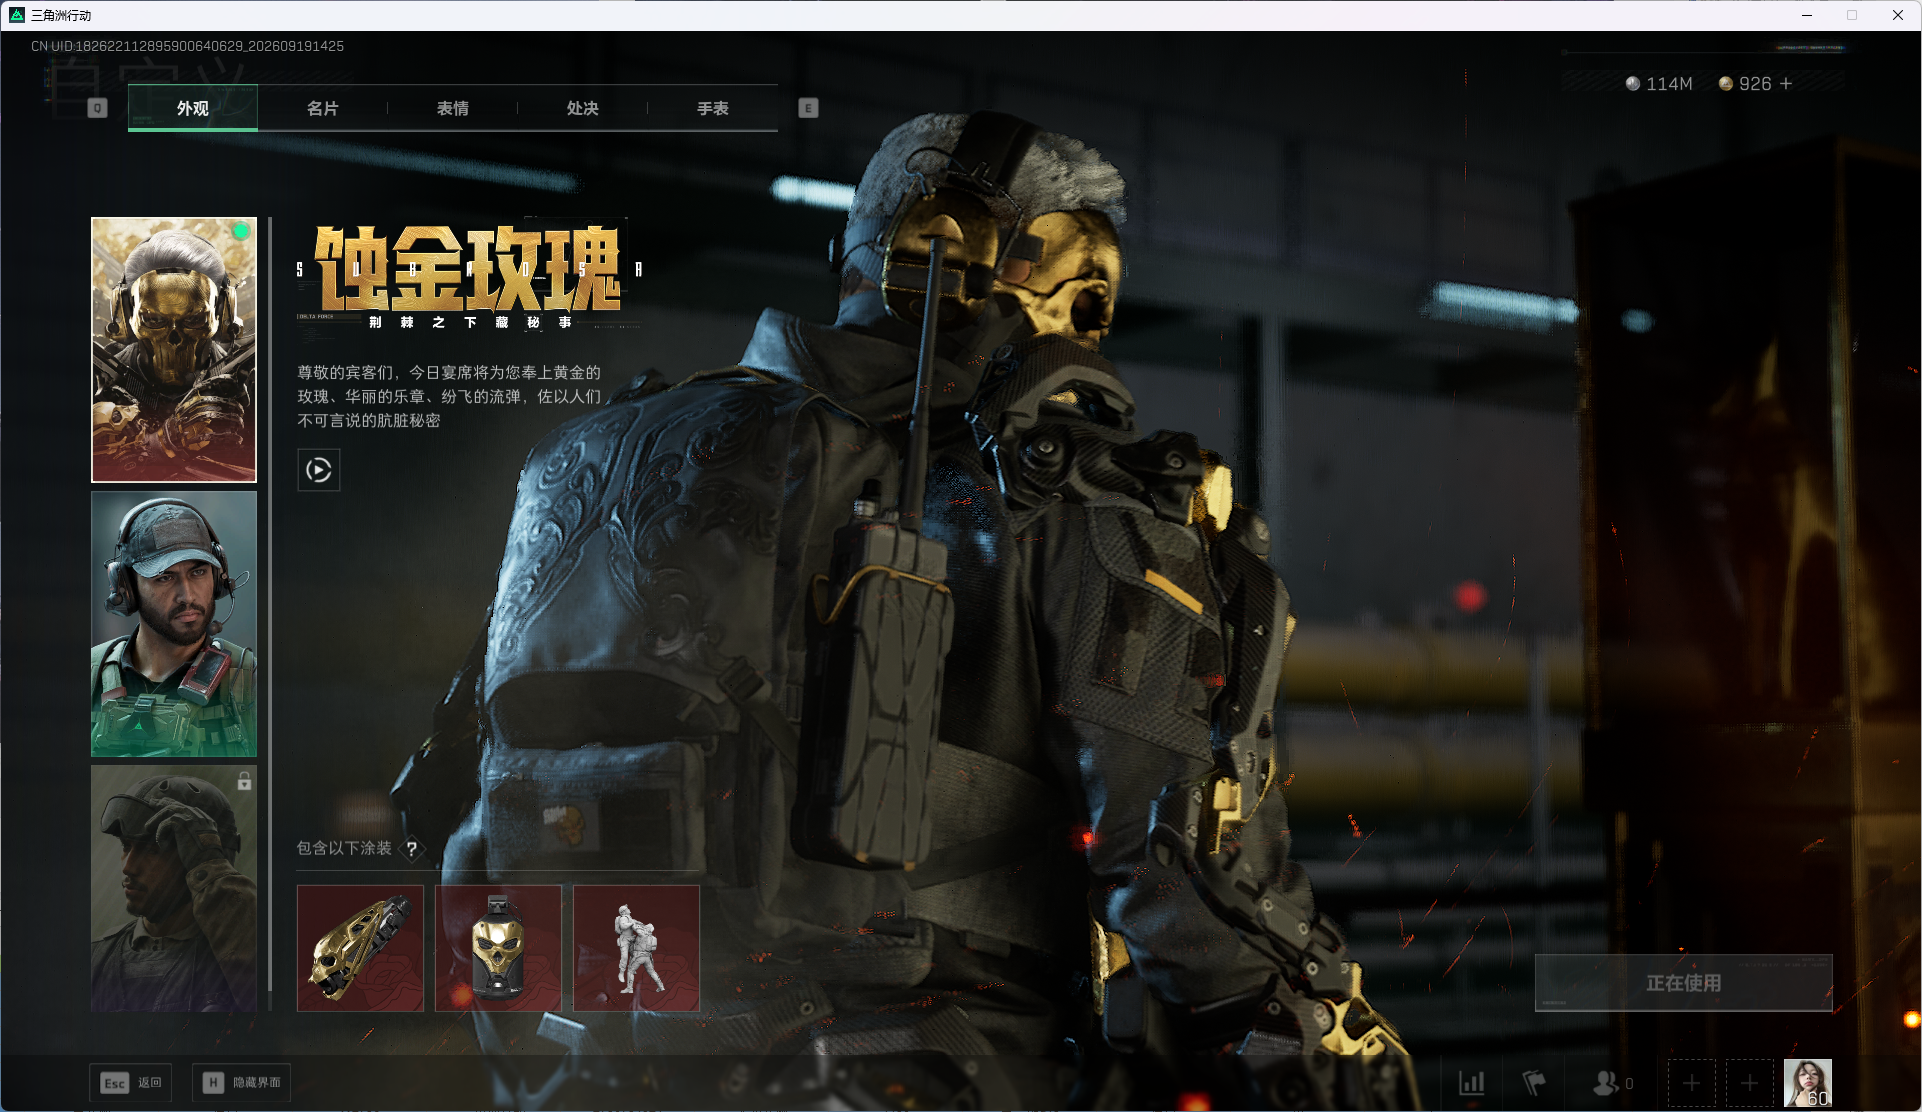This screenshot has width=1922, height=1112.
Task: Click the 114M currency balance
Action: tap(1659, 84)
